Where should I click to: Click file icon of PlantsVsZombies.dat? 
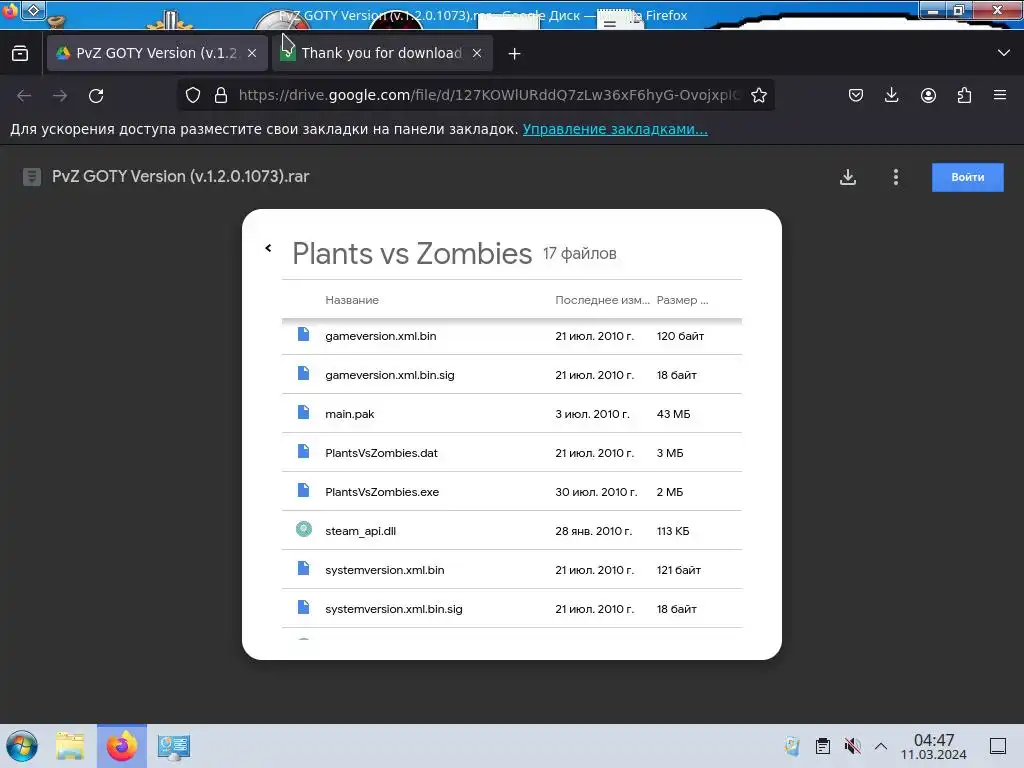[304, 451]
